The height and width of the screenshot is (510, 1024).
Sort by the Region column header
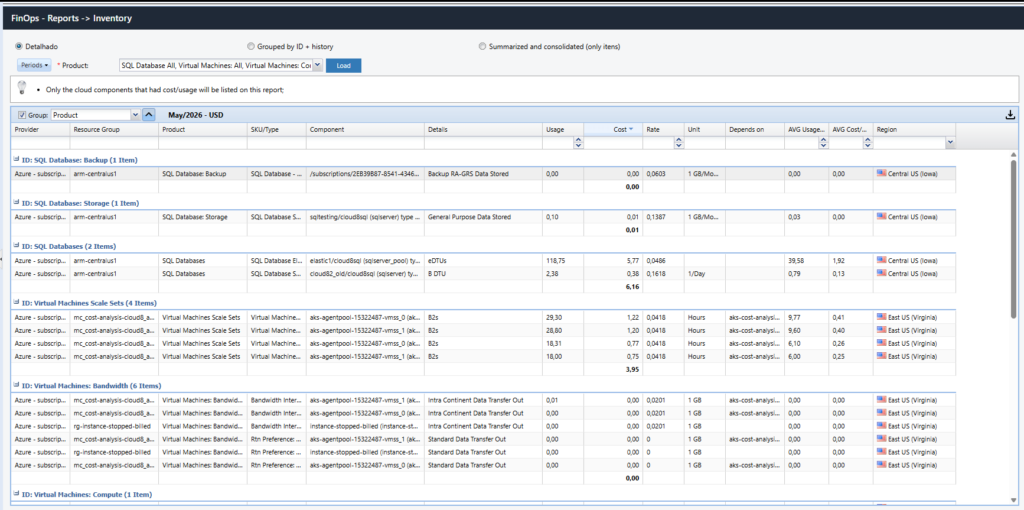tap(914, 129)
